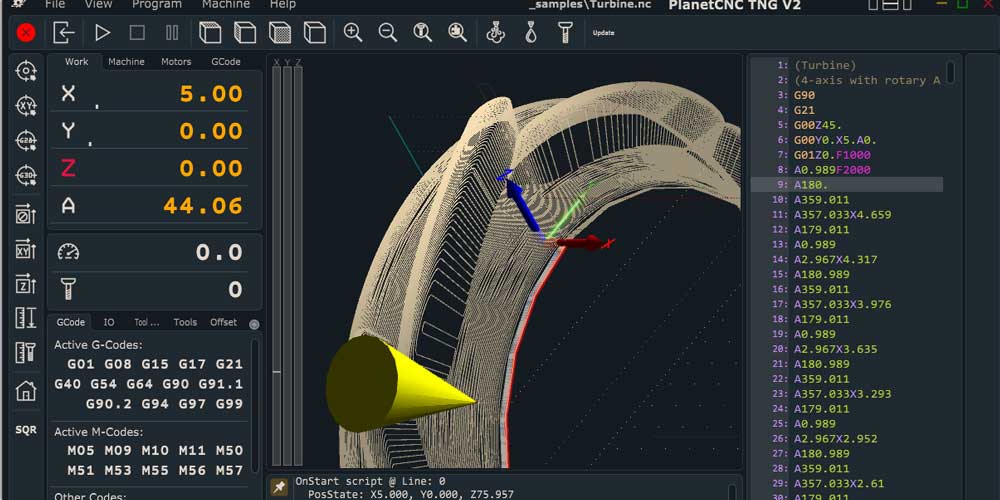This screenshot has width=1000, height=500.
Task: Click the small round button beside the Offset tab
Action: click(254, 324)
